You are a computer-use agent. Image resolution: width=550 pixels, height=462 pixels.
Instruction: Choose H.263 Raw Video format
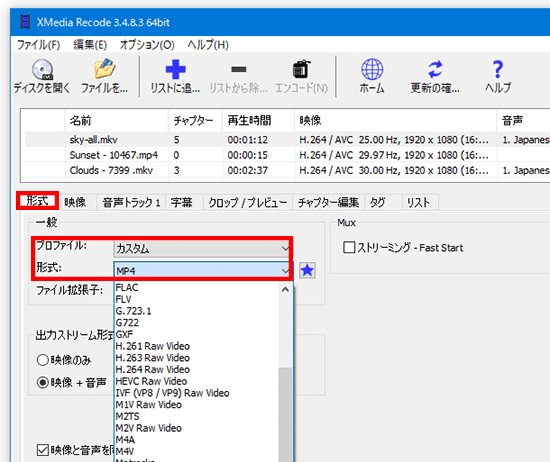[197, 358]
